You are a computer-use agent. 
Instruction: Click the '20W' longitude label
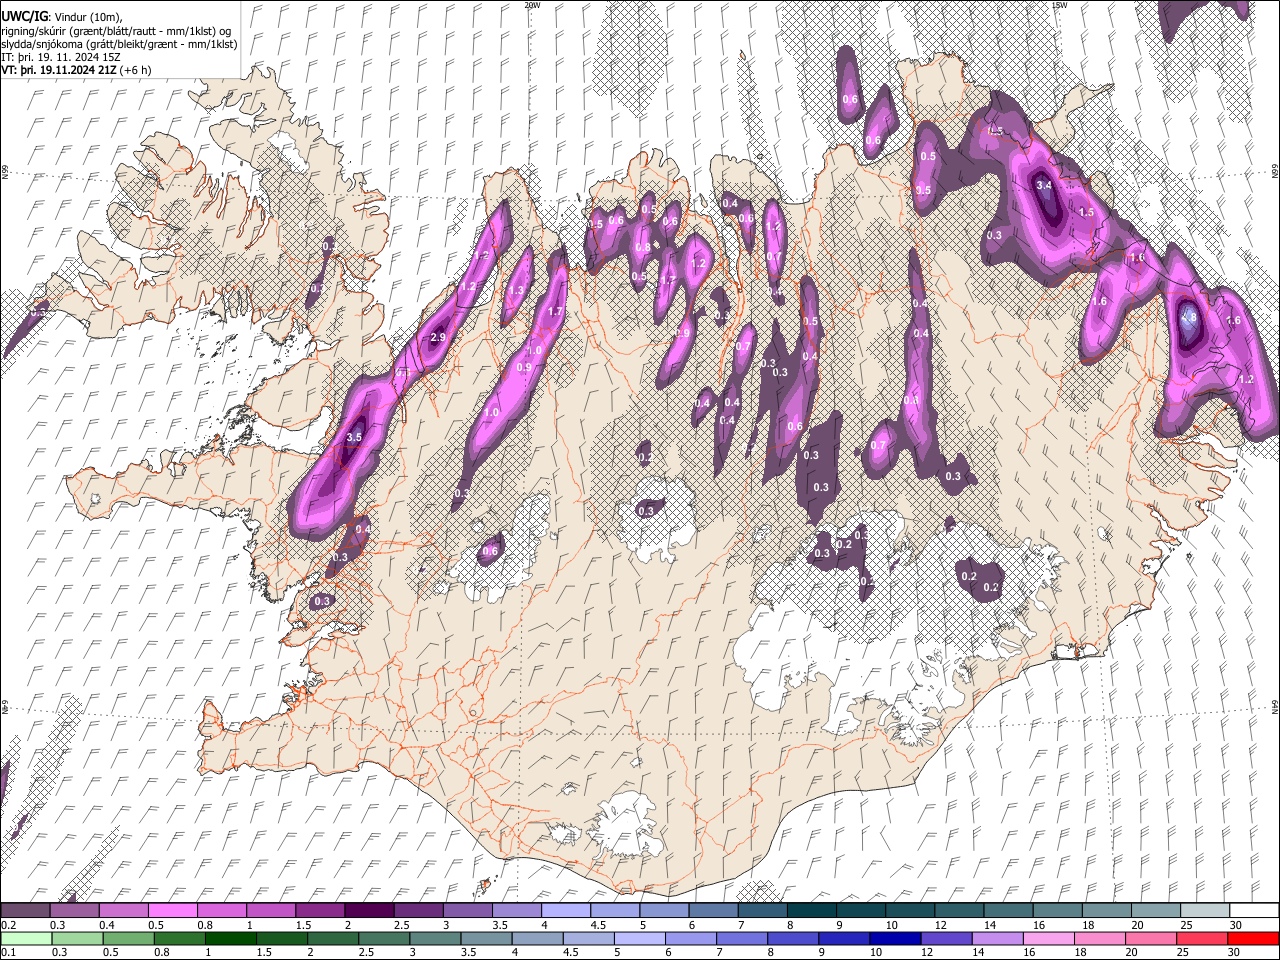(x=532, y=5)
